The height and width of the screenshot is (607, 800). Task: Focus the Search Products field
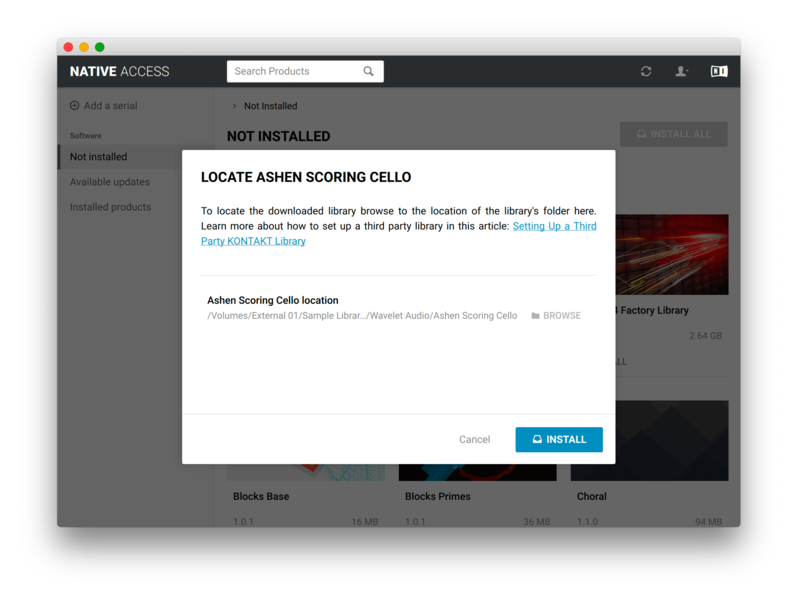pyautogui.click(x=305, y=71)
